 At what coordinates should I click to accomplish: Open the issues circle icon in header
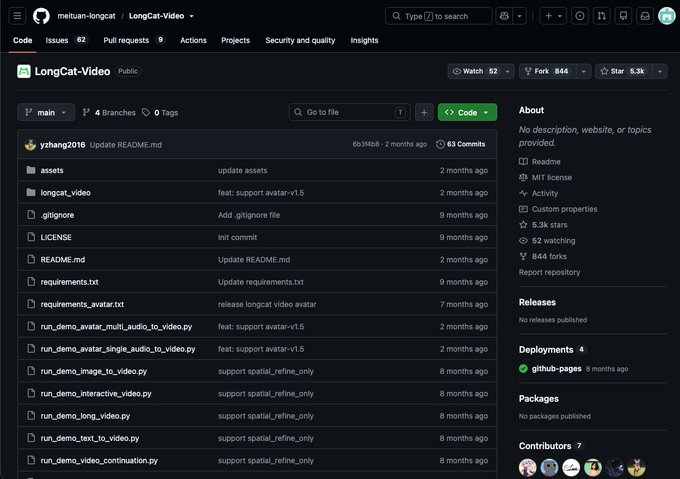point(579,16)
